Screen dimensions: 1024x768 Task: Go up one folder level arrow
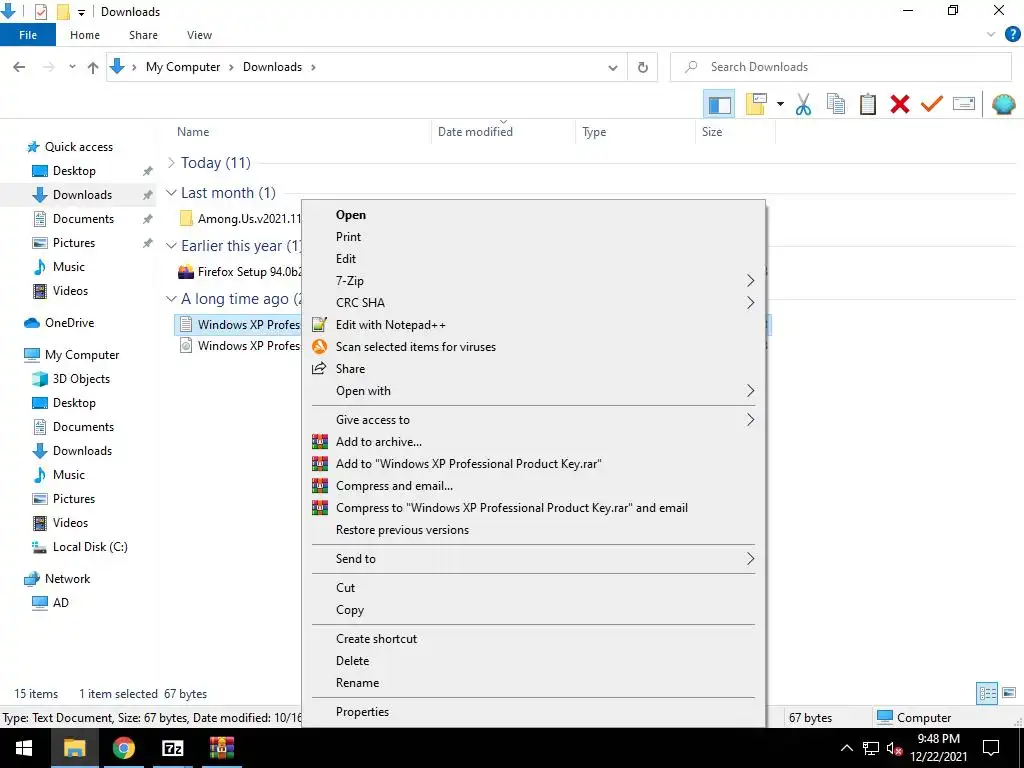(x=93, y=67)
